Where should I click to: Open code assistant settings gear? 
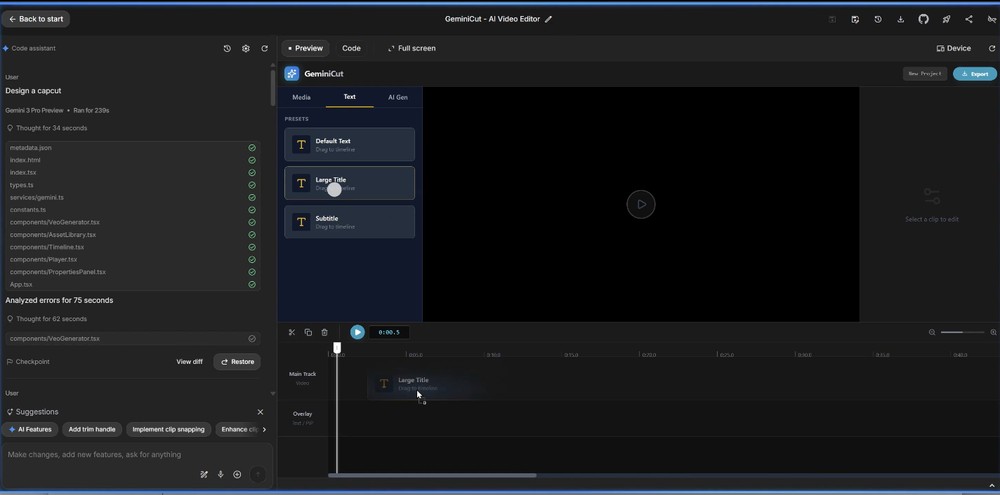tap(246, 48)
